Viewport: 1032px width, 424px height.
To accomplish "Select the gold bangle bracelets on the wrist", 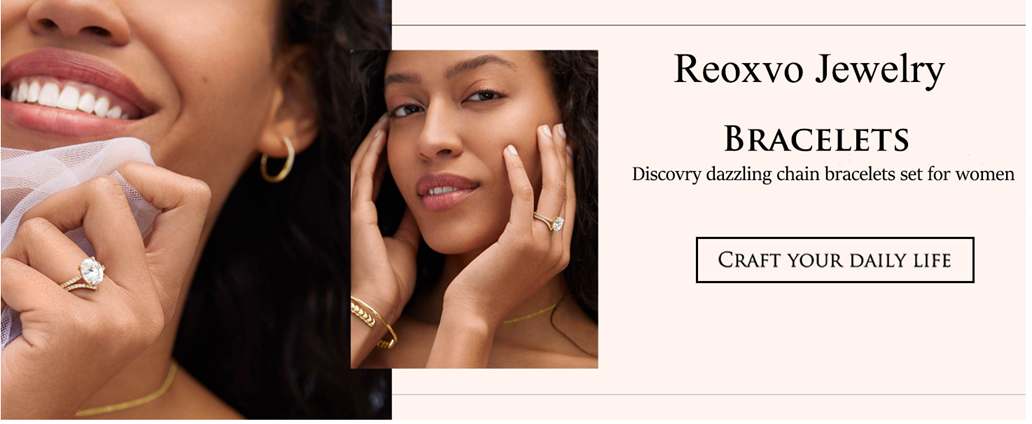I will click(x=373, y=321).
